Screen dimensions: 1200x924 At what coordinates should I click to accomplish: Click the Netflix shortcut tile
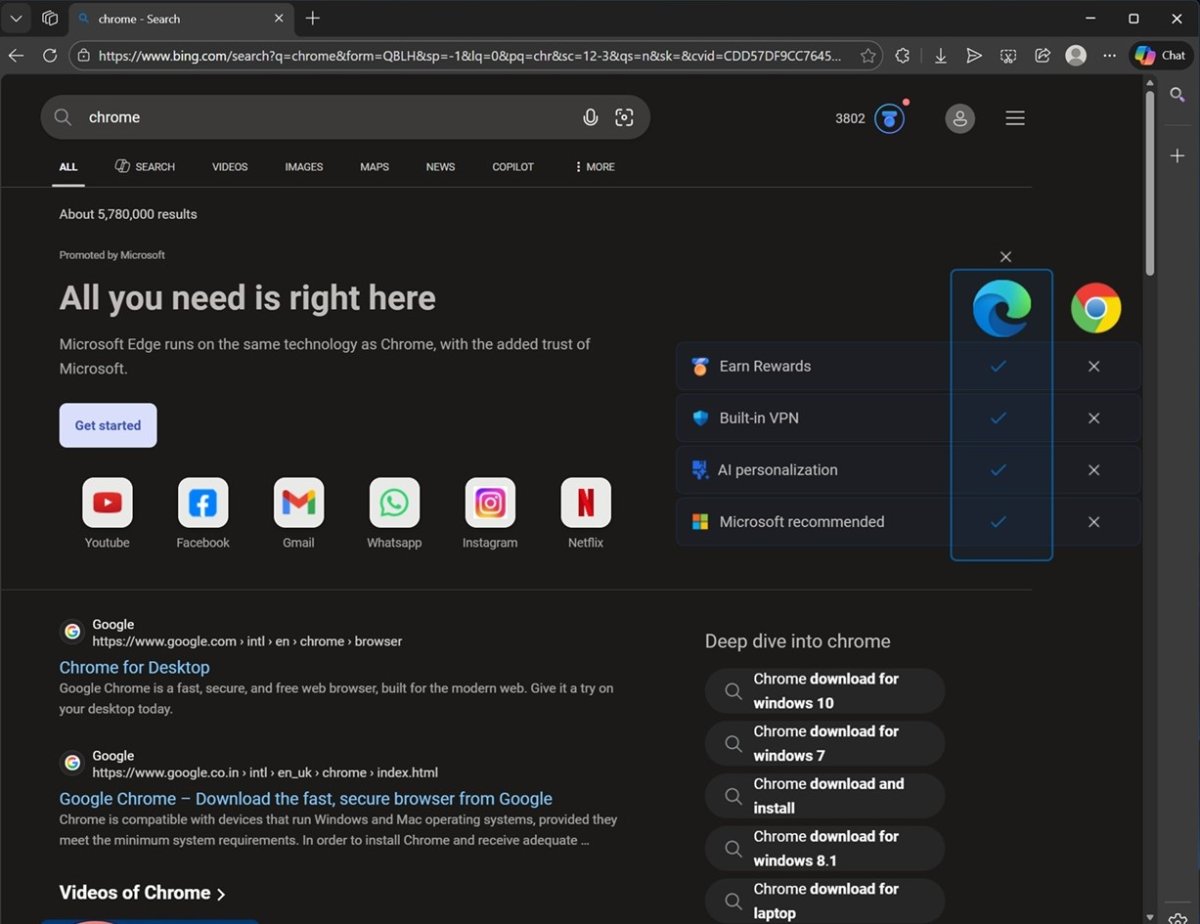[585, 503]
